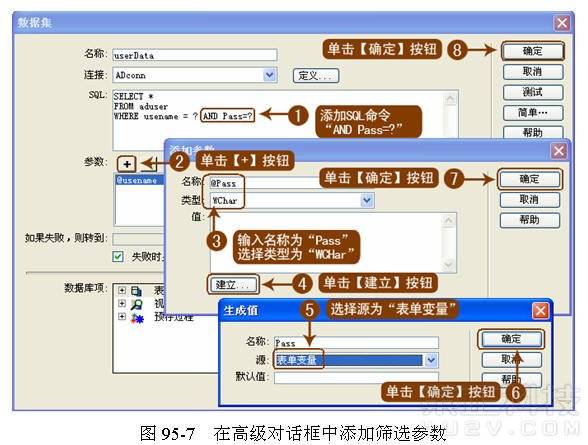Click the SQL textarea scrollbar up arrow
The width and height of the screenshot is (588, 445).
tap(450, 99)
